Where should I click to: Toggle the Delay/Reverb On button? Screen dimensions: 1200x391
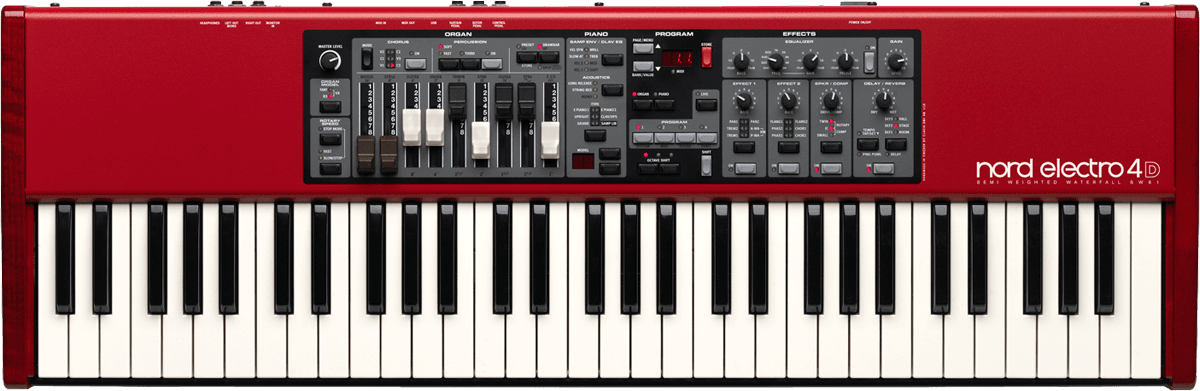coord(883,168)
